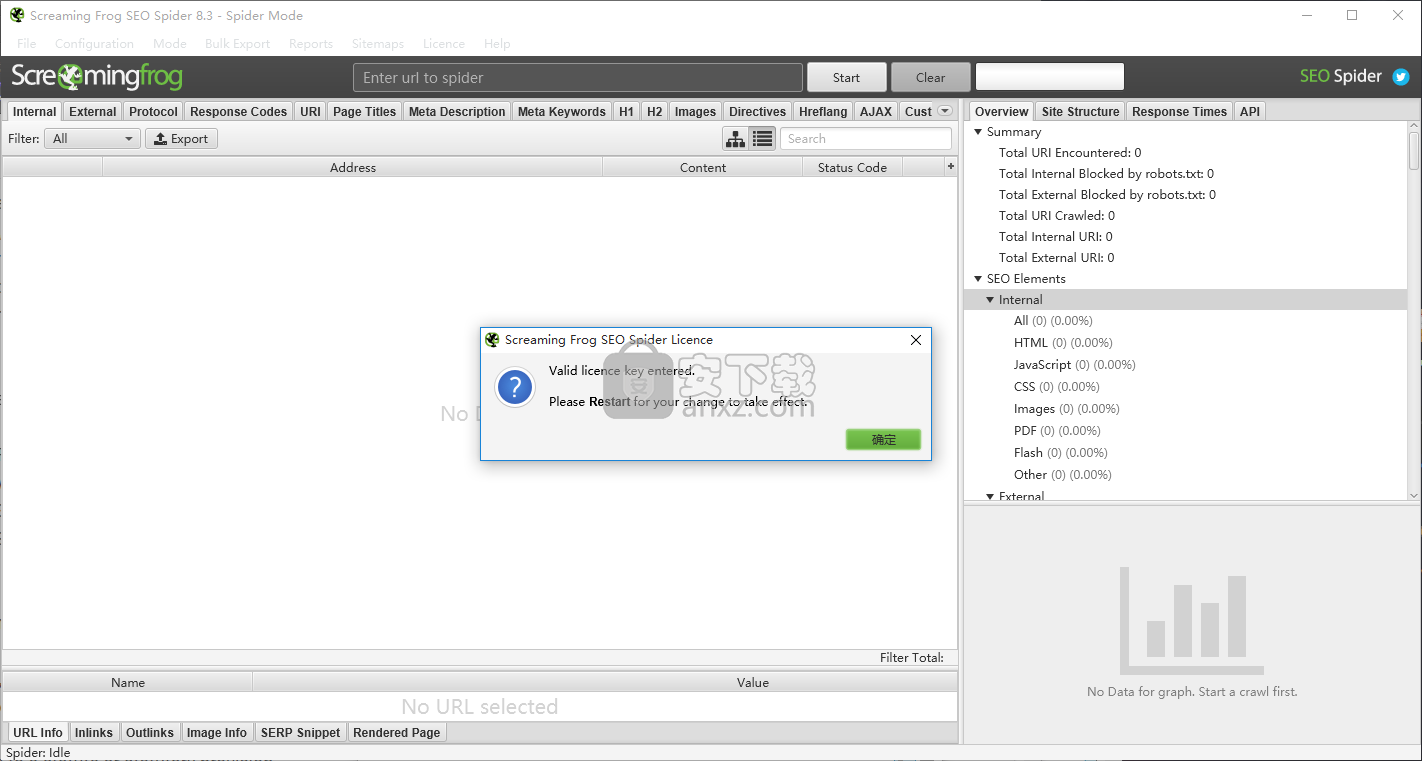Switch to the Directives tab
The height and width of the screenshot is (761, 1422).
coord(757,112)
